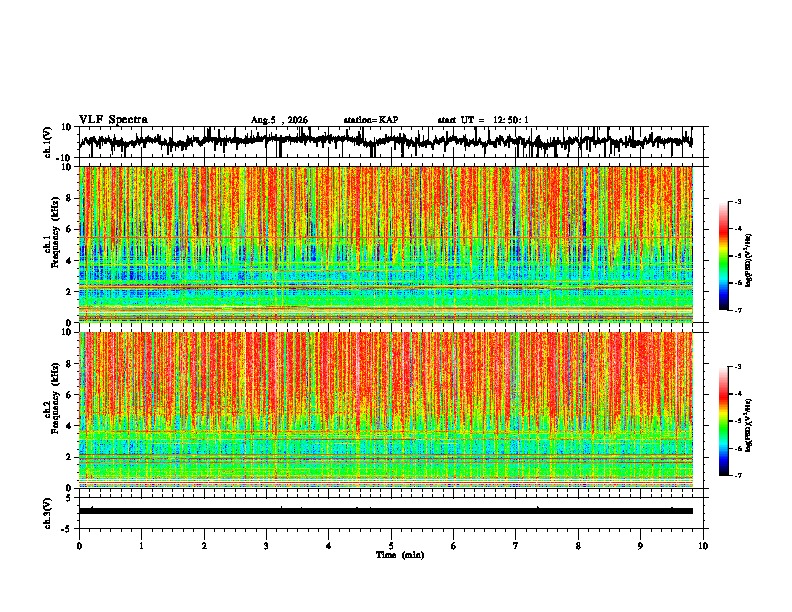Click the ch.2 spectrogram color bar
This screenshot has height=612, width=792.
[x=723, y=421]
